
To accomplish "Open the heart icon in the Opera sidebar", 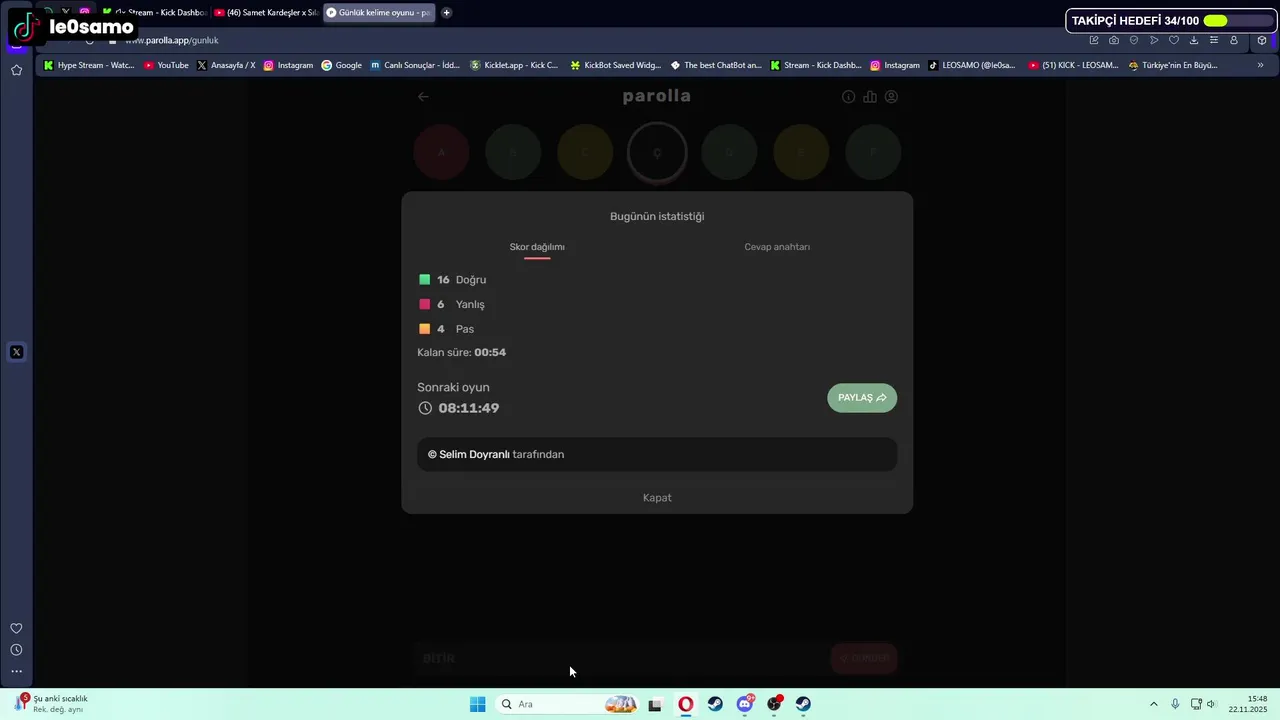I will coord(16,628).
